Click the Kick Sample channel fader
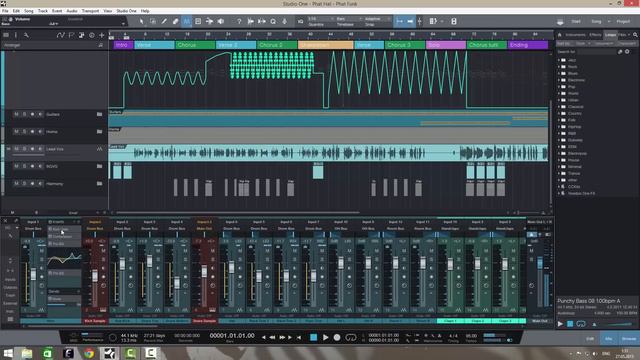640x360 pixels. 95,276
